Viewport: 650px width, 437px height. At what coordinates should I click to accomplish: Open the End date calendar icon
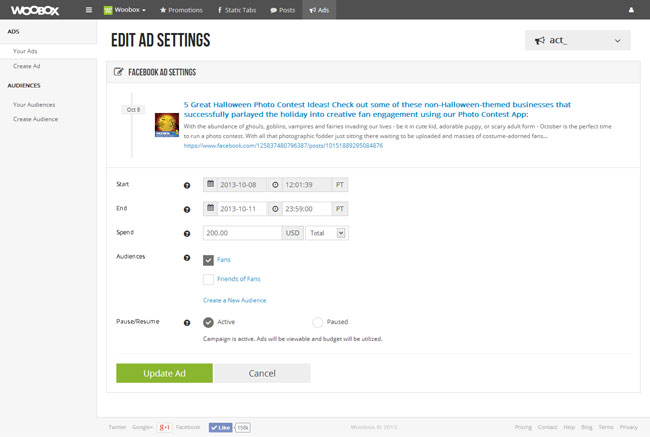(x=211, y=208)
